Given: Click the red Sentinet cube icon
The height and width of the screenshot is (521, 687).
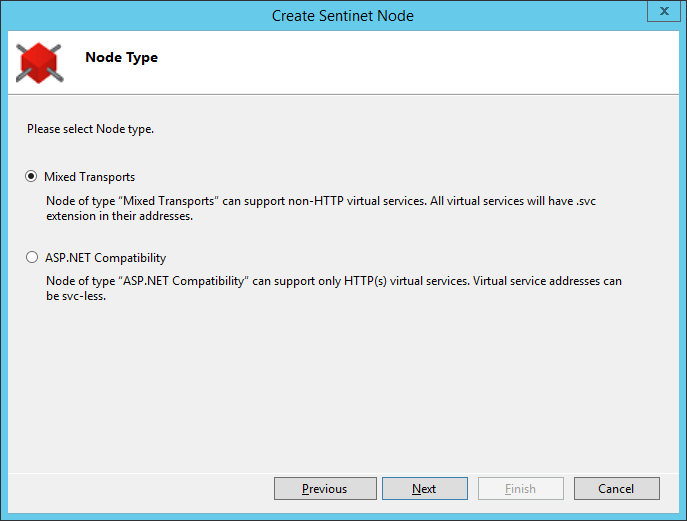Looking at the screenshot, I should [39, 63].
